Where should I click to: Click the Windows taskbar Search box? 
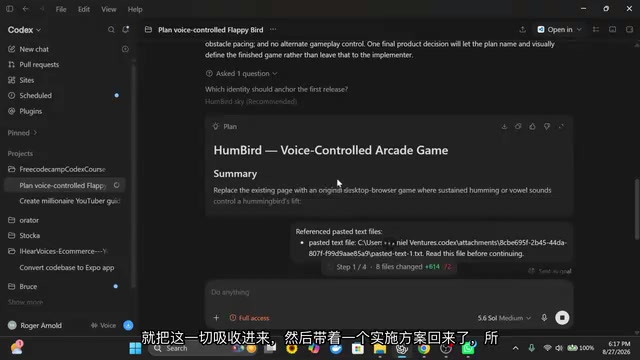click(202, 348)
